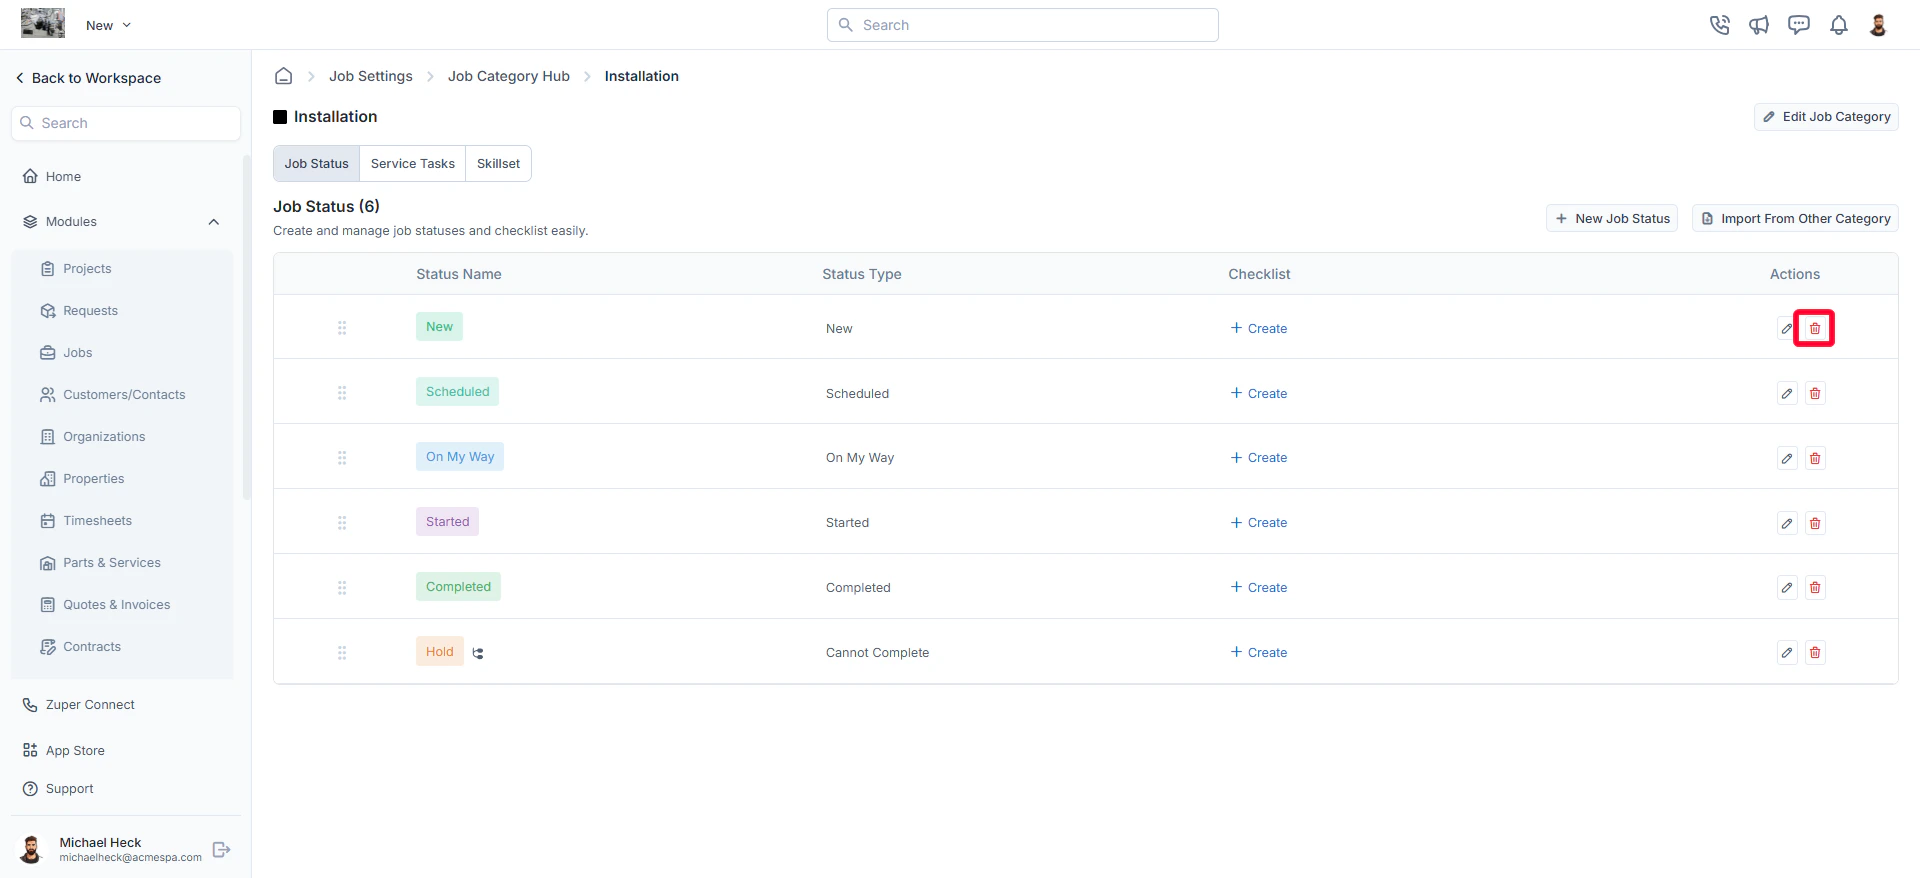
Task: Switch to the Skillset tab
Action: [x=498, y=164]
